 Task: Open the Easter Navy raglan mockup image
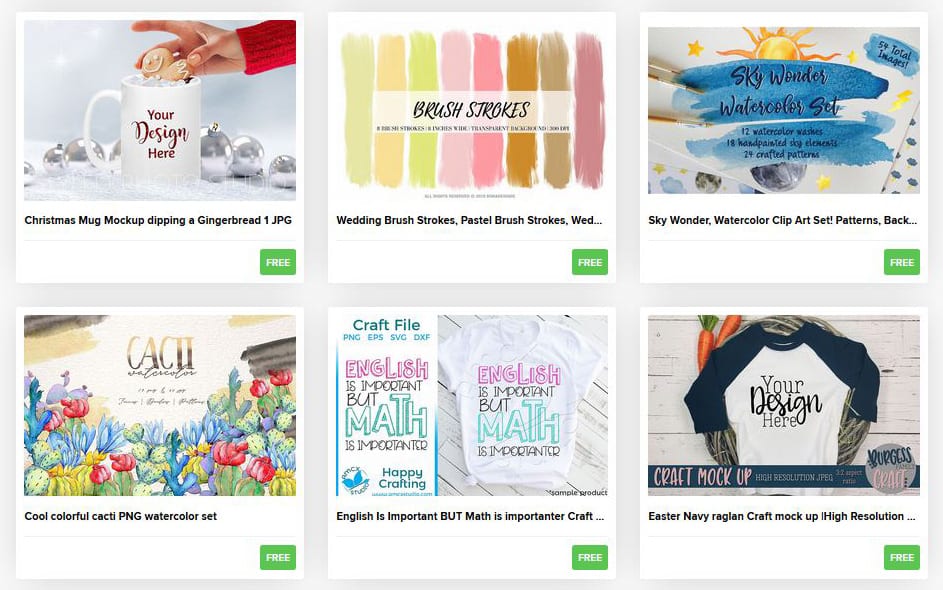[784, 405]
